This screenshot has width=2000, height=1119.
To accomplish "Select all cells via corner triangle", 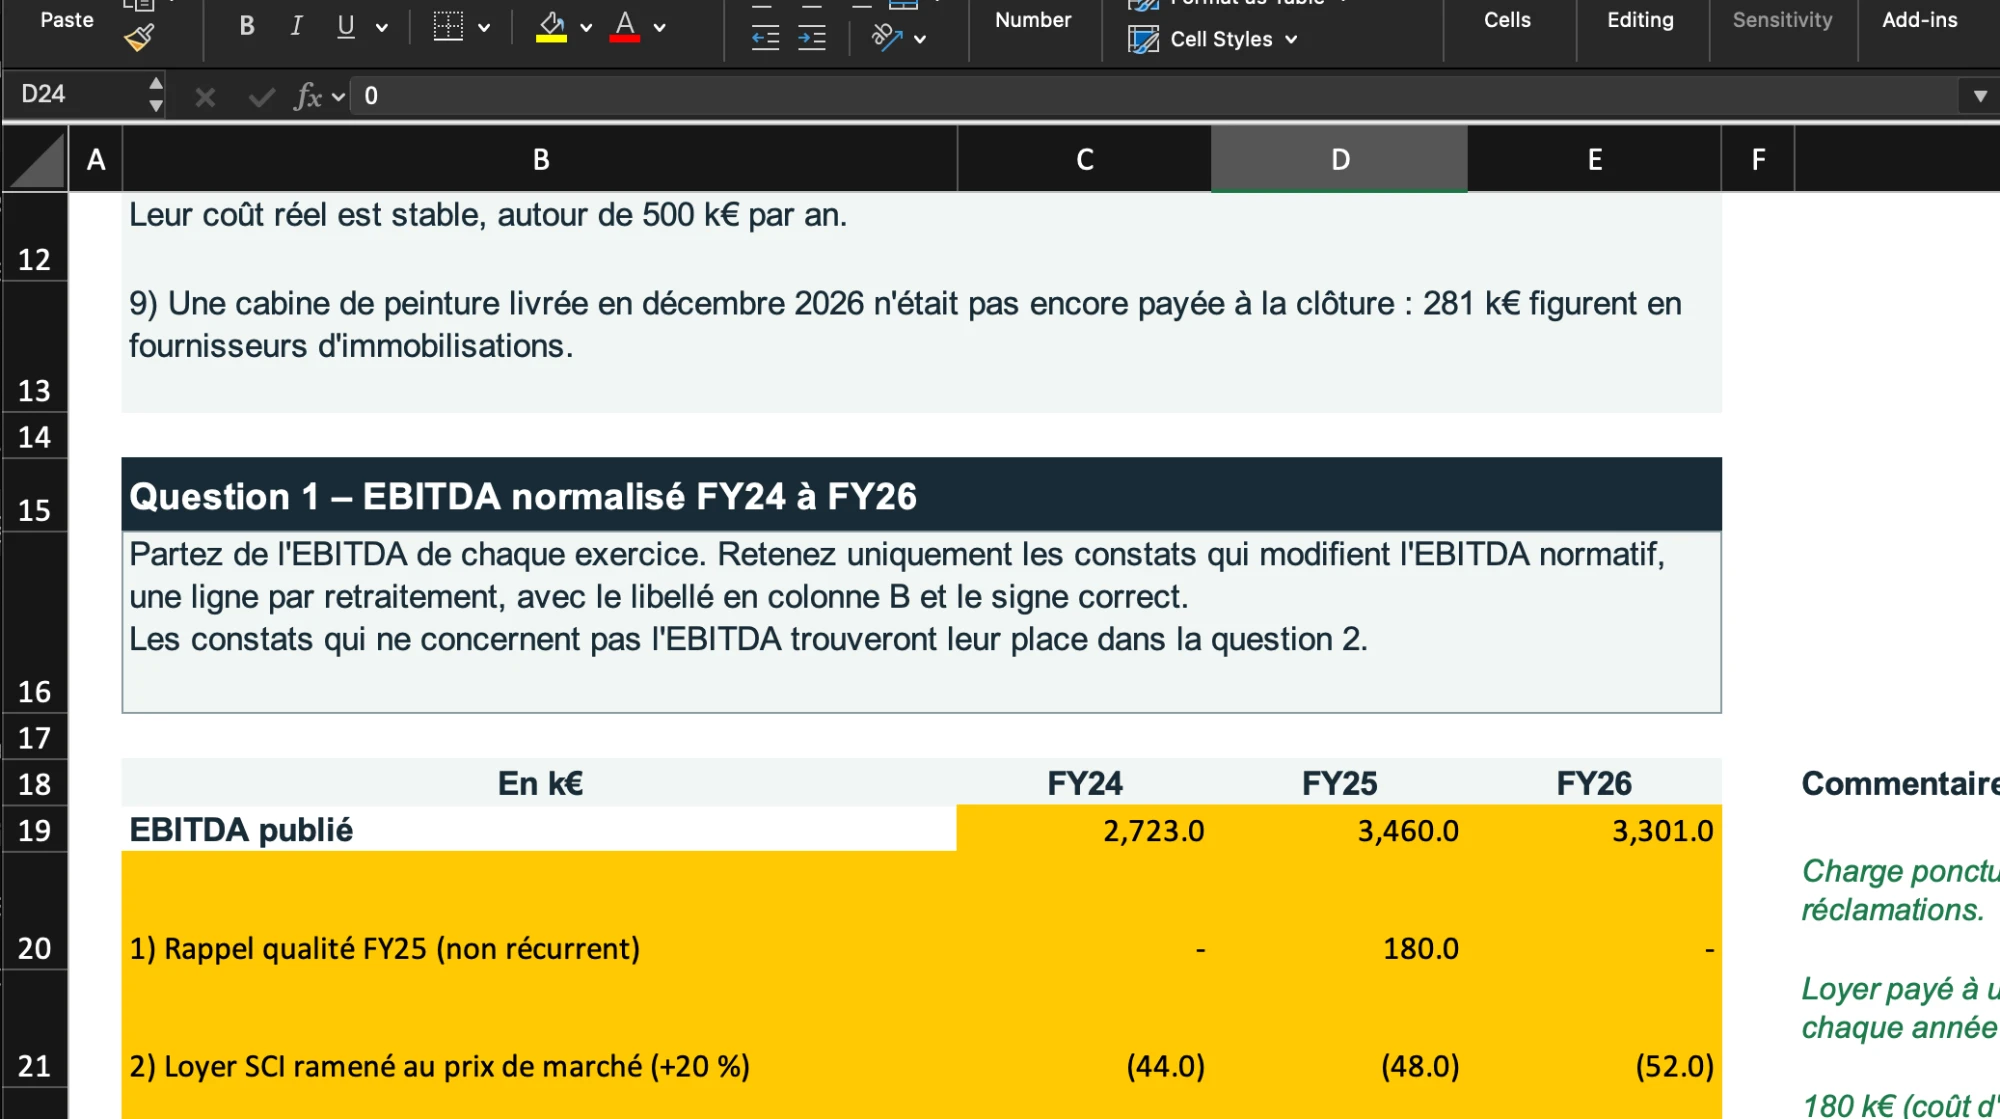I will pyautogui.click(x=37, y=160).
